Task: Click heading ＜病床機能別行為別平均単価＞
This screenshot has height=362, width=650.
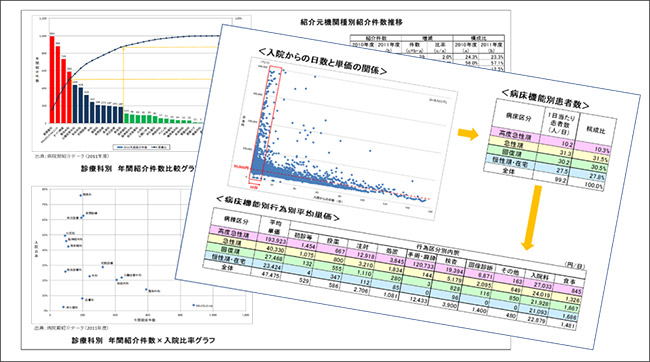Action: [x=277, y=209]
